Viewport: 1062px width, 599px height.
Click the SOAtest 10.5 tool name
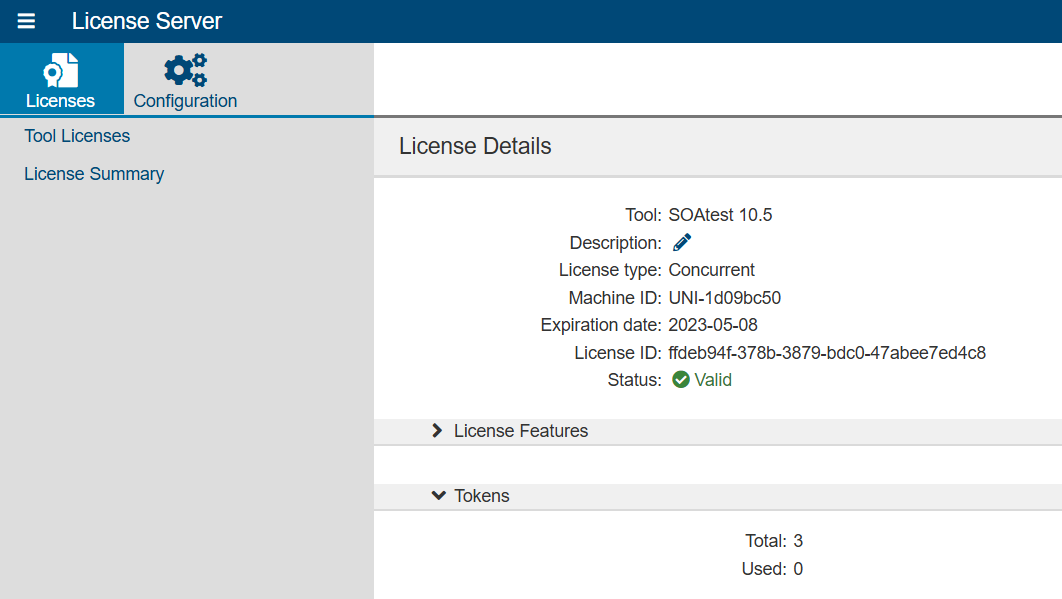click(720, 215)
